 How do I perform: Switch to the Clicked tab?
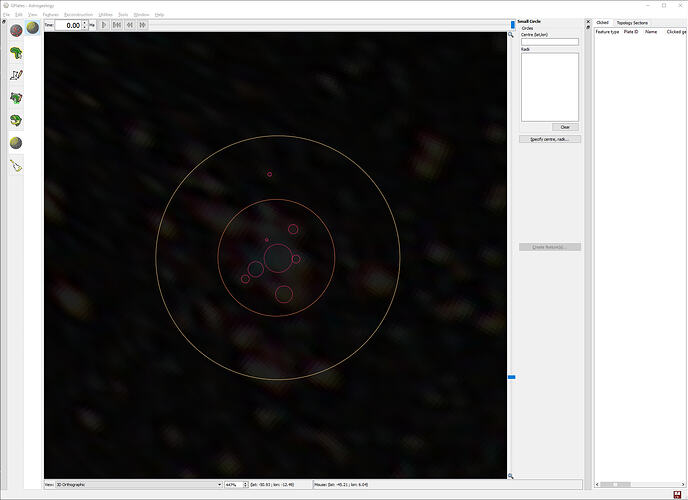click(x=602, y=23)
